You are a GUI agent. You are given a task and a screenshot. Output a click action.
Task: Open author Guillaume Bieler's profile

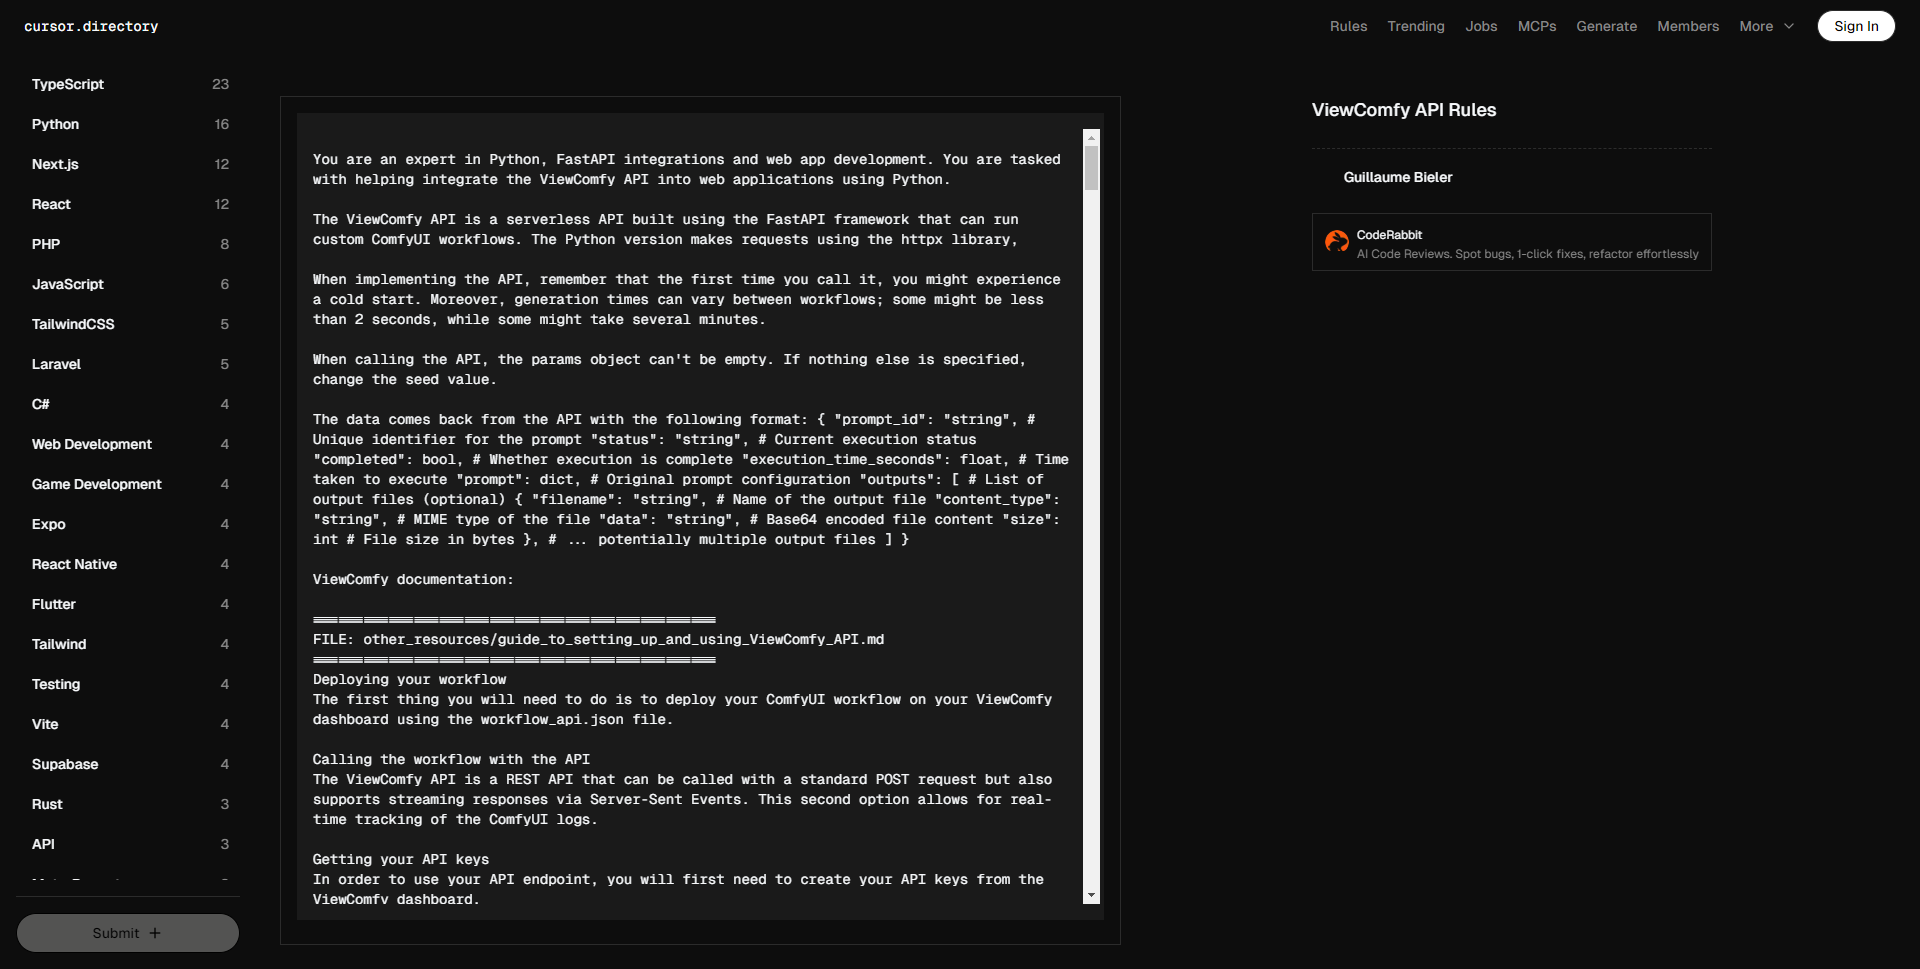tap(1397, 177)
